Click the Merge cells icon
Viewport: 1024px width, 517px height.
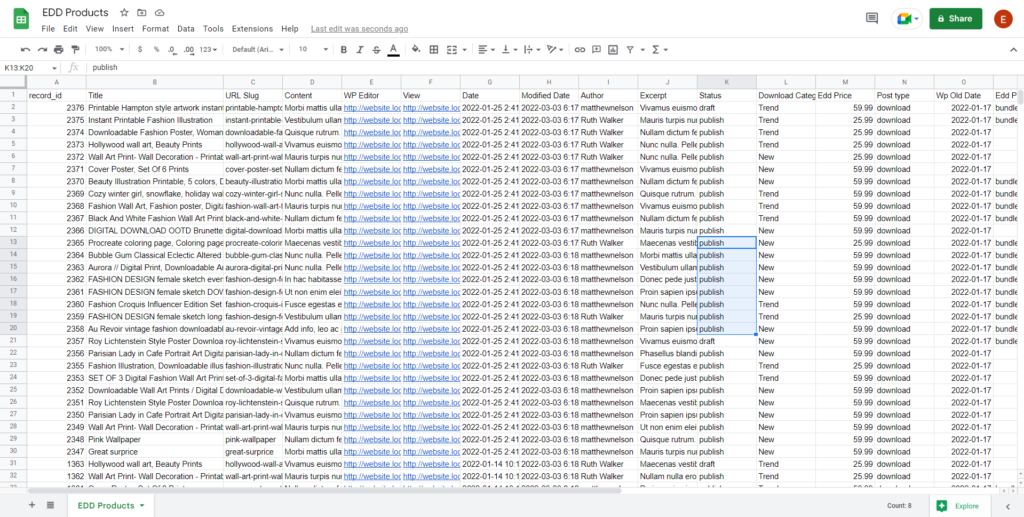tap(452, 50)
